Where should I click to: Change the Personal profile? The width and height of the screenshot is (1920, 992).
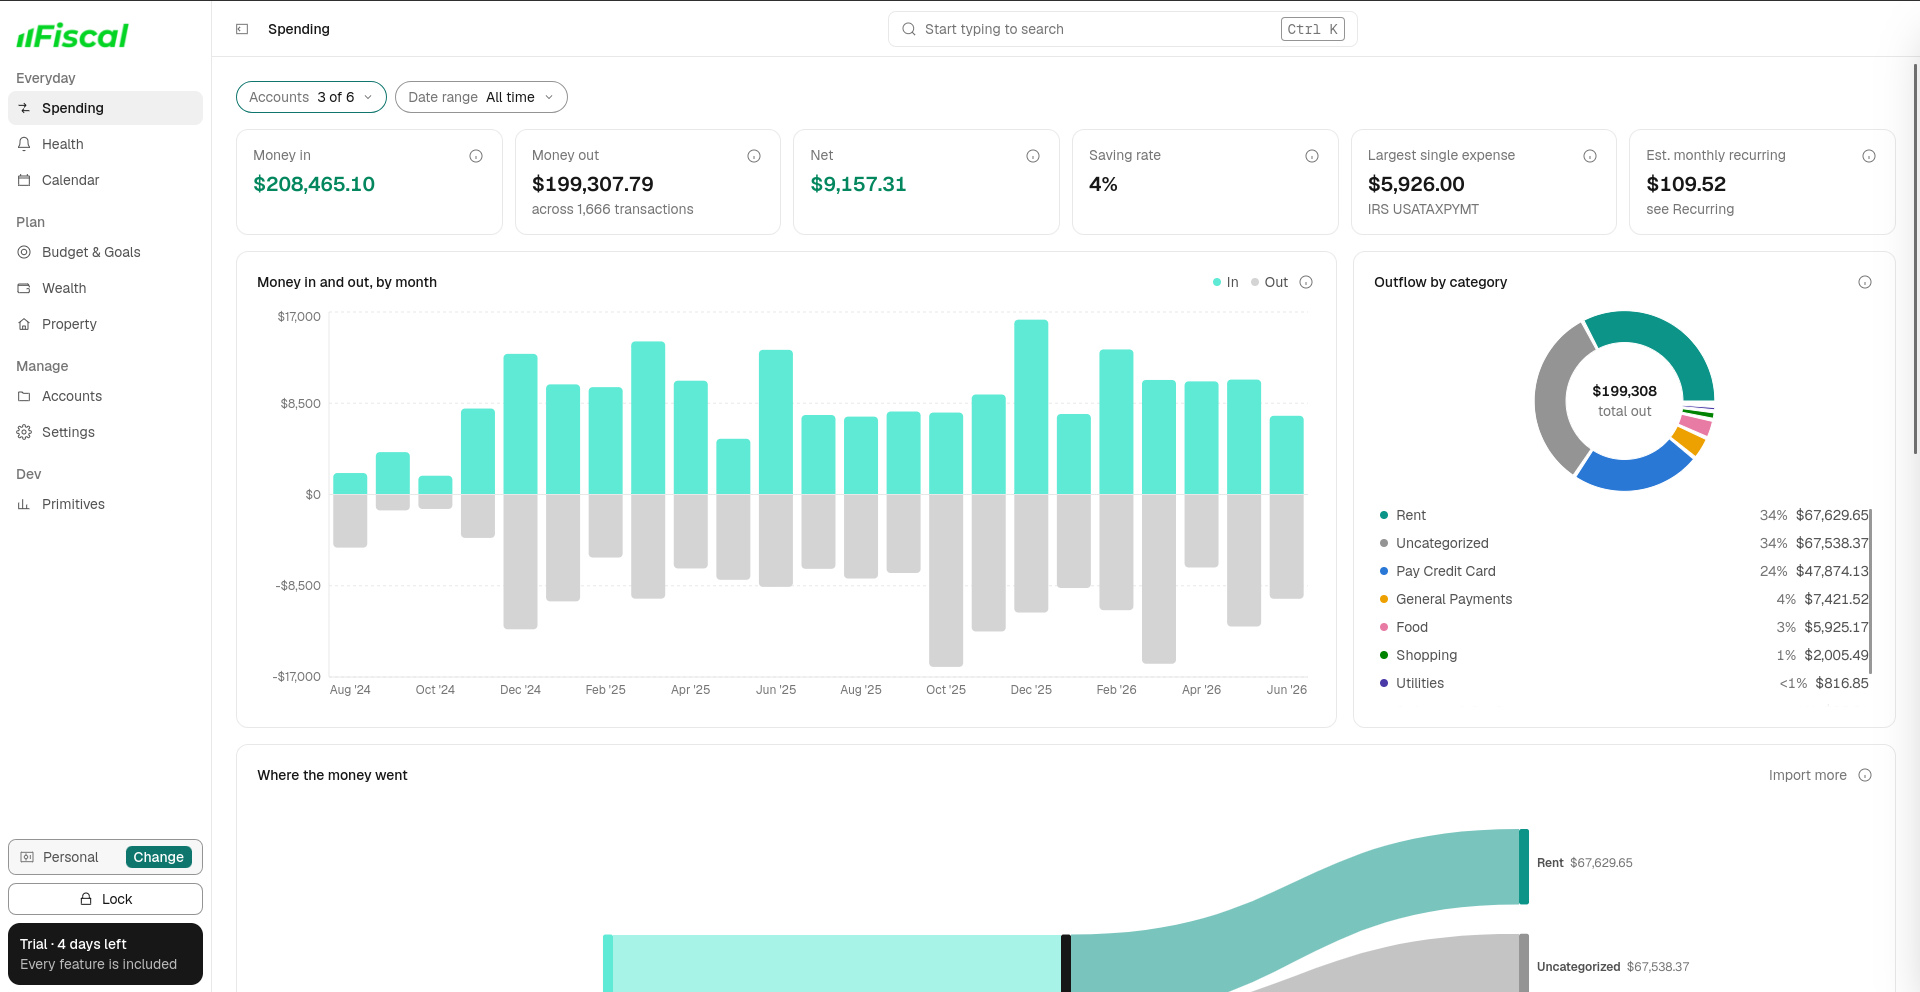click(x=158, y=857)
